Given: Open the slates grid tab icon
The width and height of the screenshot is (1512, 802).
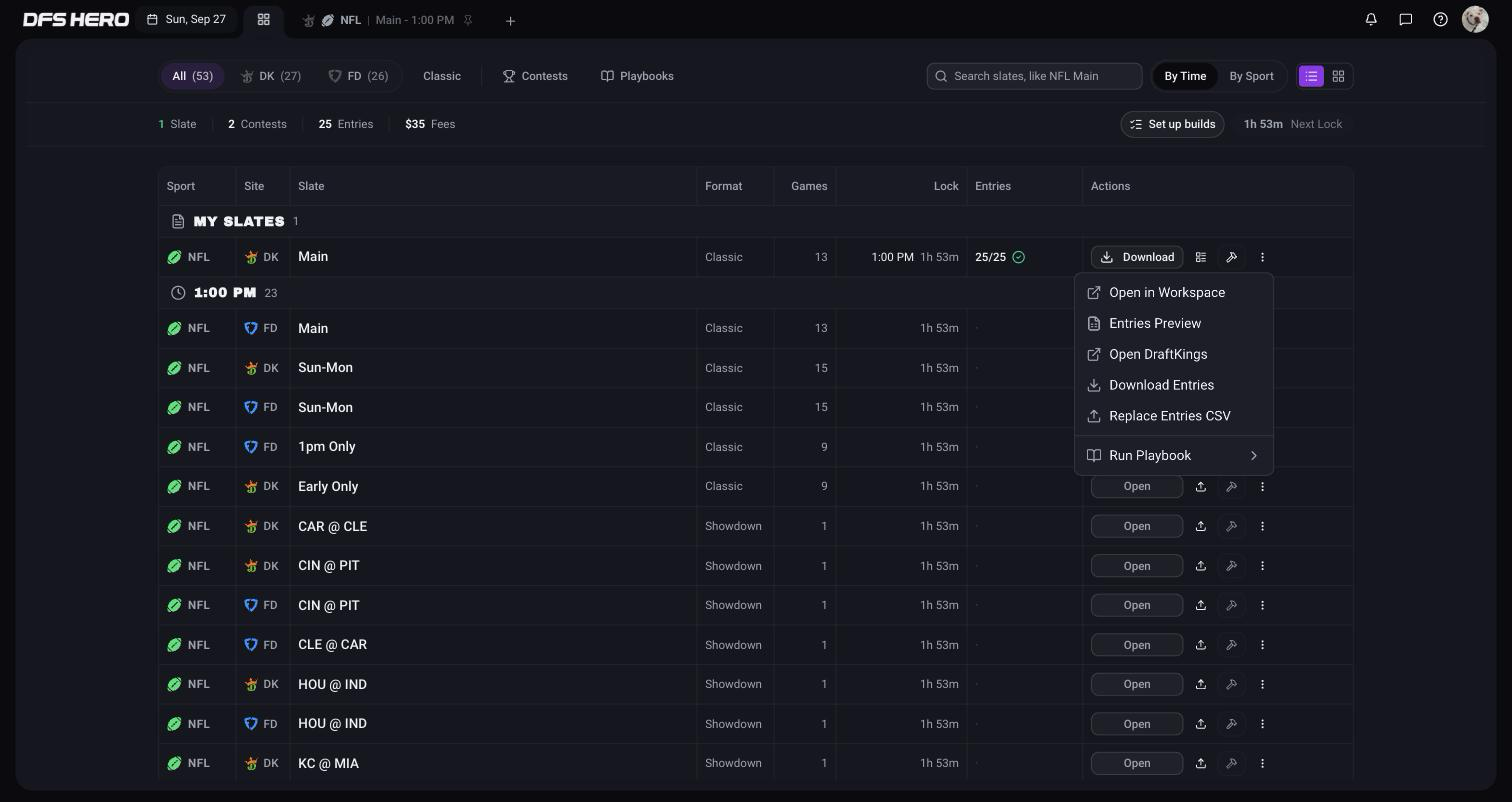Looking at the screenshot, I should coord(264,20).
